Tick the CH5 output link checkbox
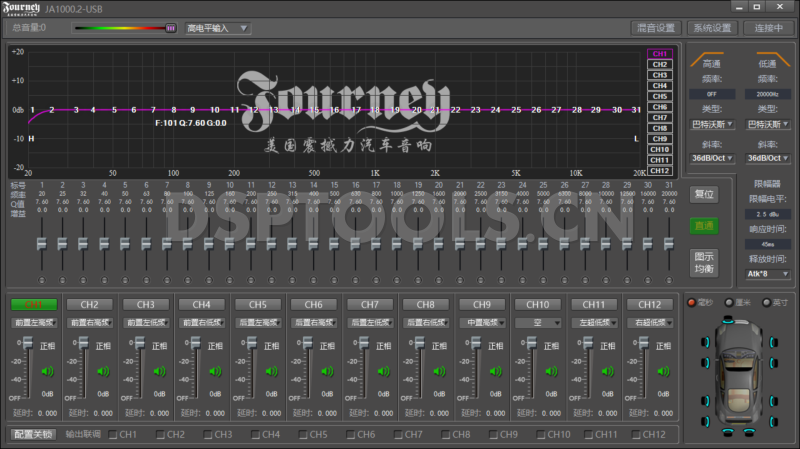Screen dimensions: 800x449 304,435
